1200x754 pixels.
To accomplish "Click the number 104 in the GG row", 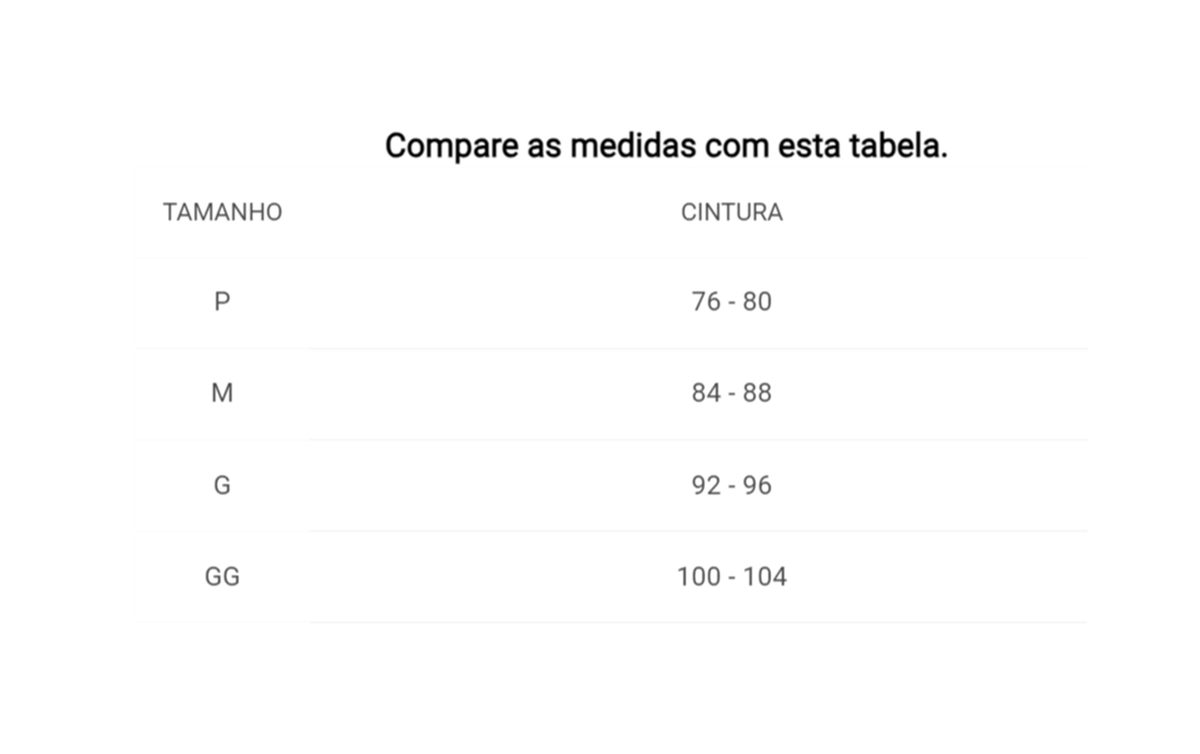I will tap(764, 577).
